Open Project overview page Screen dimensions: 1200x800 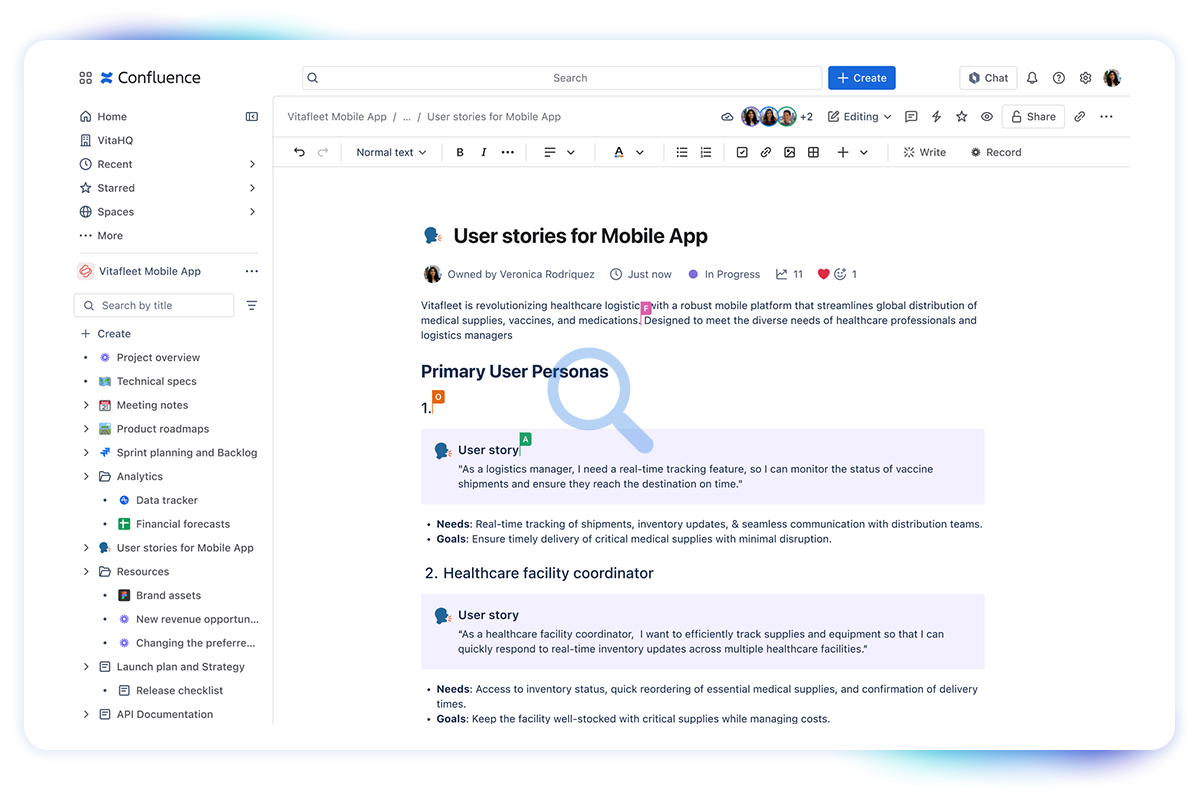158,358
